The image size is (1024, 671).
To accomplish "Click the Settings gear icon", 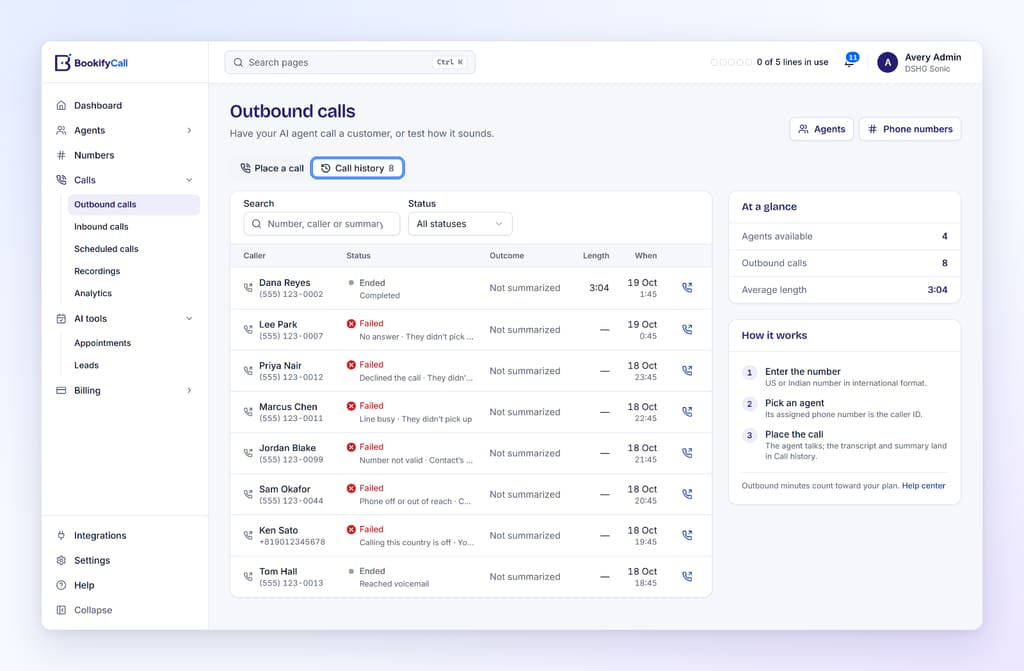I will pyautogui.click(x=61, y=560).
